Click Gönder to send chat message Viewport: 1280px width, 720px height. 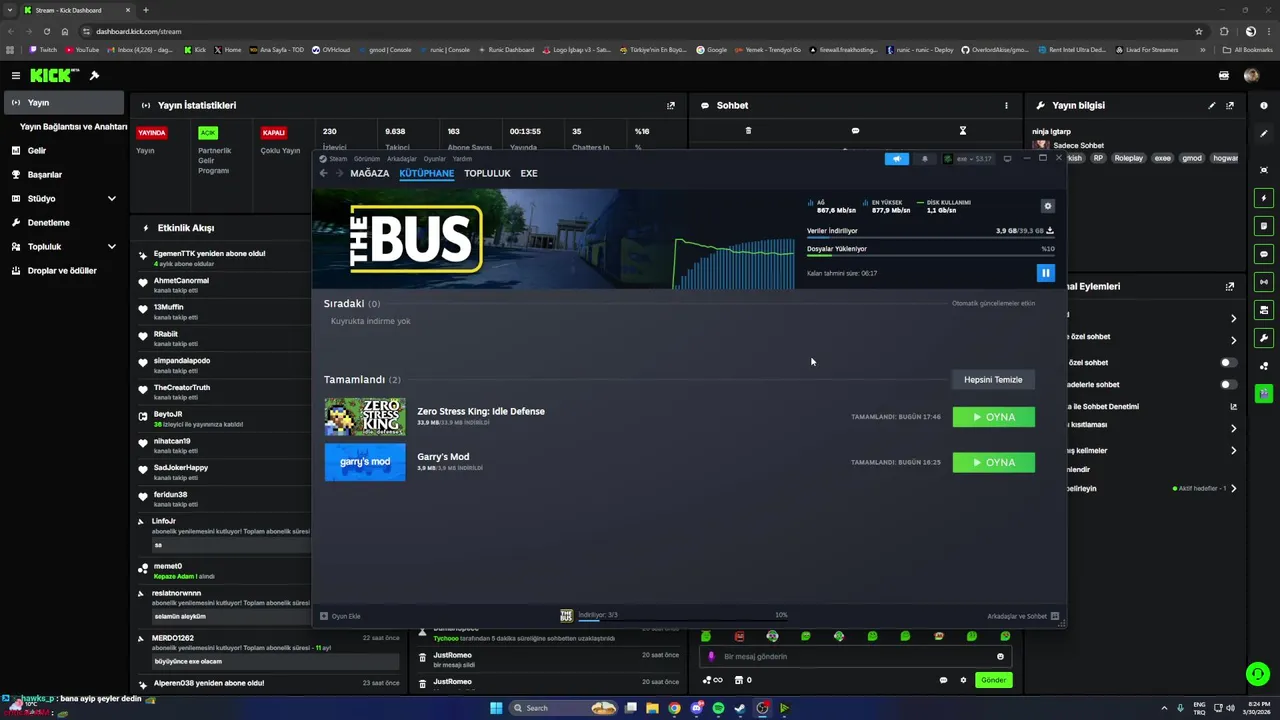click(993, 680)
